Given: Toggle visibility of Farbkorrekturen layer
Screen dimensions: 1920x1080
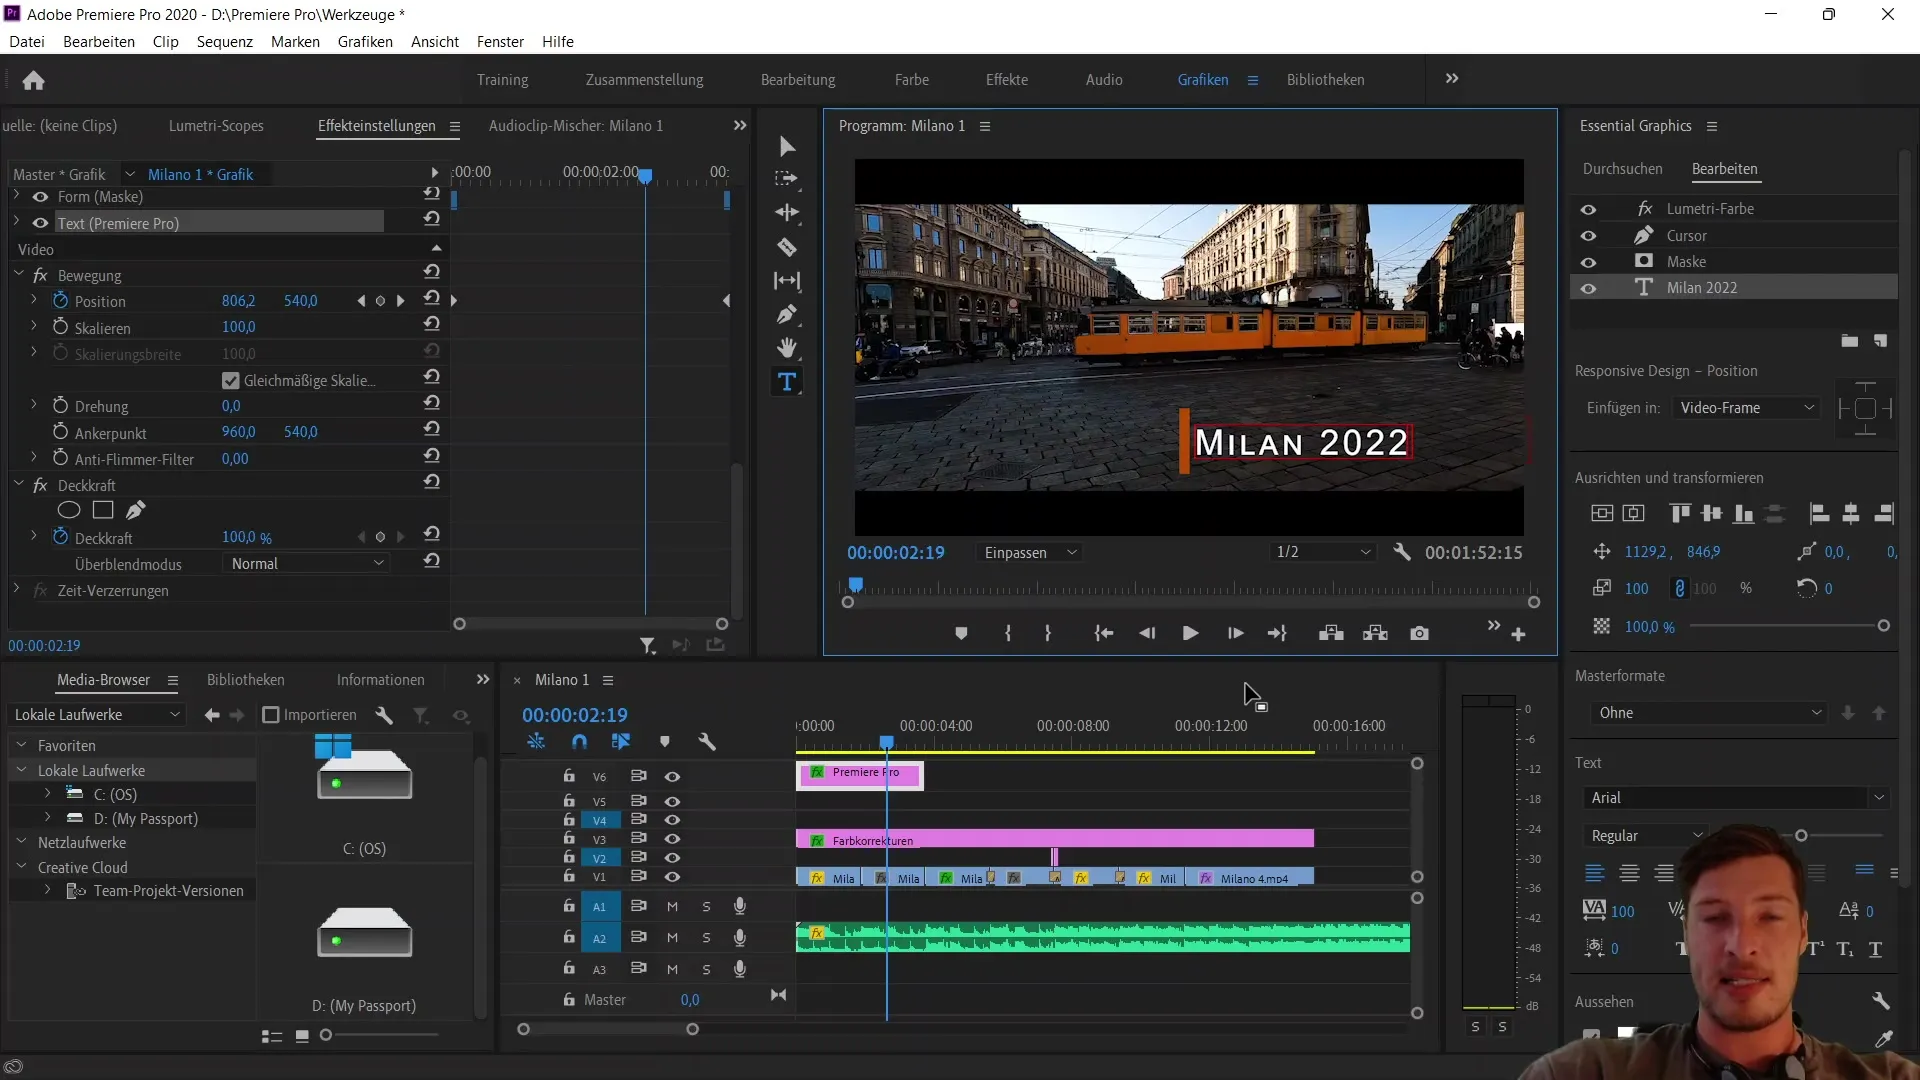Looking at the screenshot, I should [x=673, y=839].
